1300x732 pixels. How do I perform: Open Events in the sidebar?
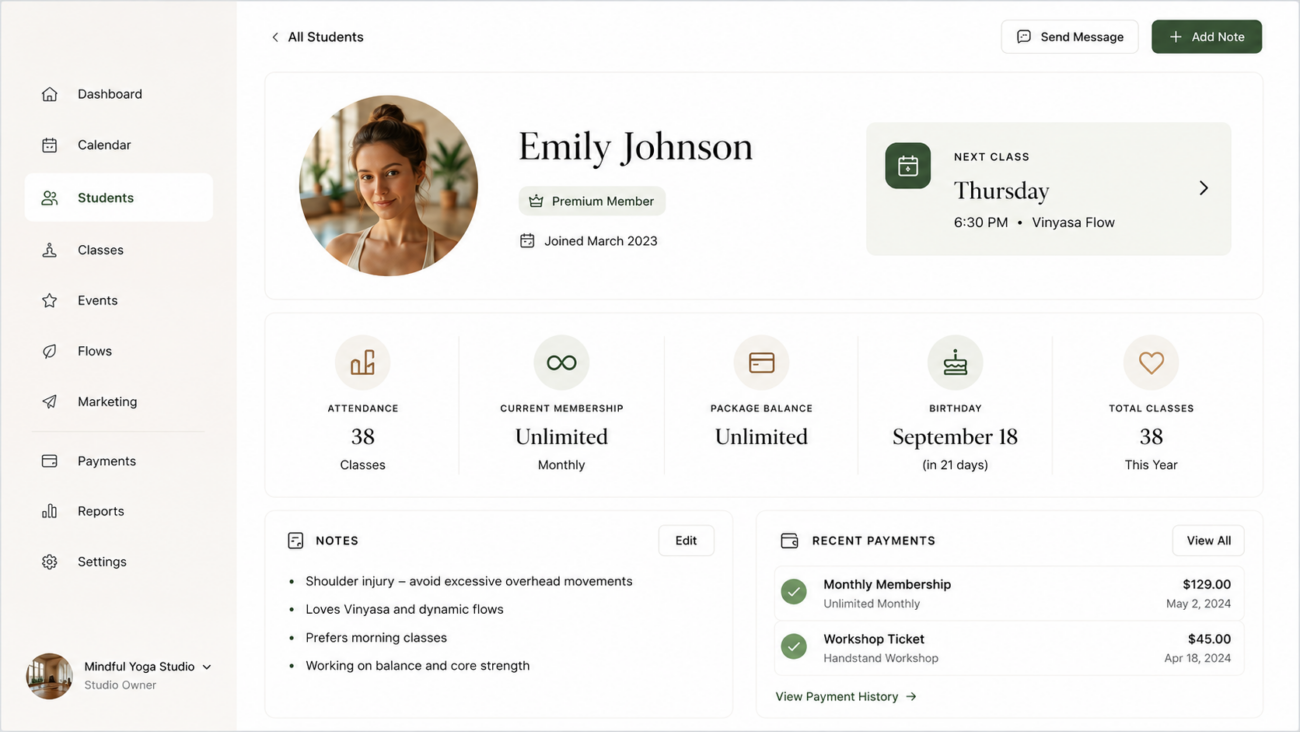coord(119,300)
